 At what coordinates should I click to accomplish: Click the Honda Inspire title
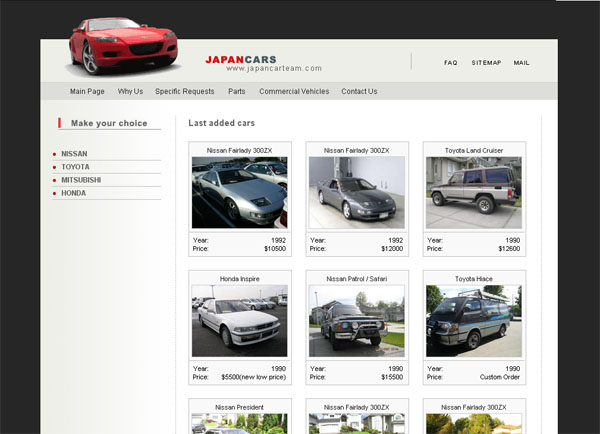pyautogui.click(x=240, y=279)
